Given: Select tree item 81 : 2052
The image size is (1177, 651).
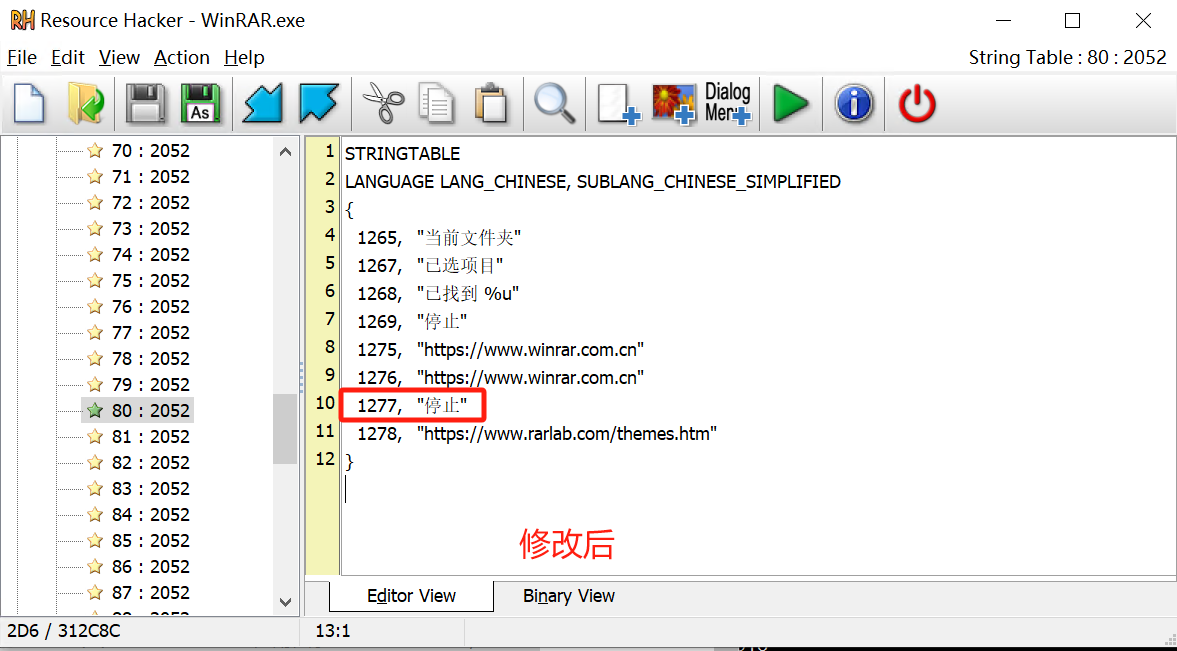Looking at the screenshot, I should point(150,437).
